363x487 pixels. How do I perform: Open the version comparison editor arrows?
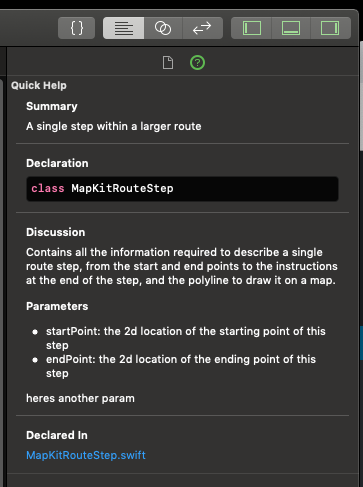click(x=202, y=28)
